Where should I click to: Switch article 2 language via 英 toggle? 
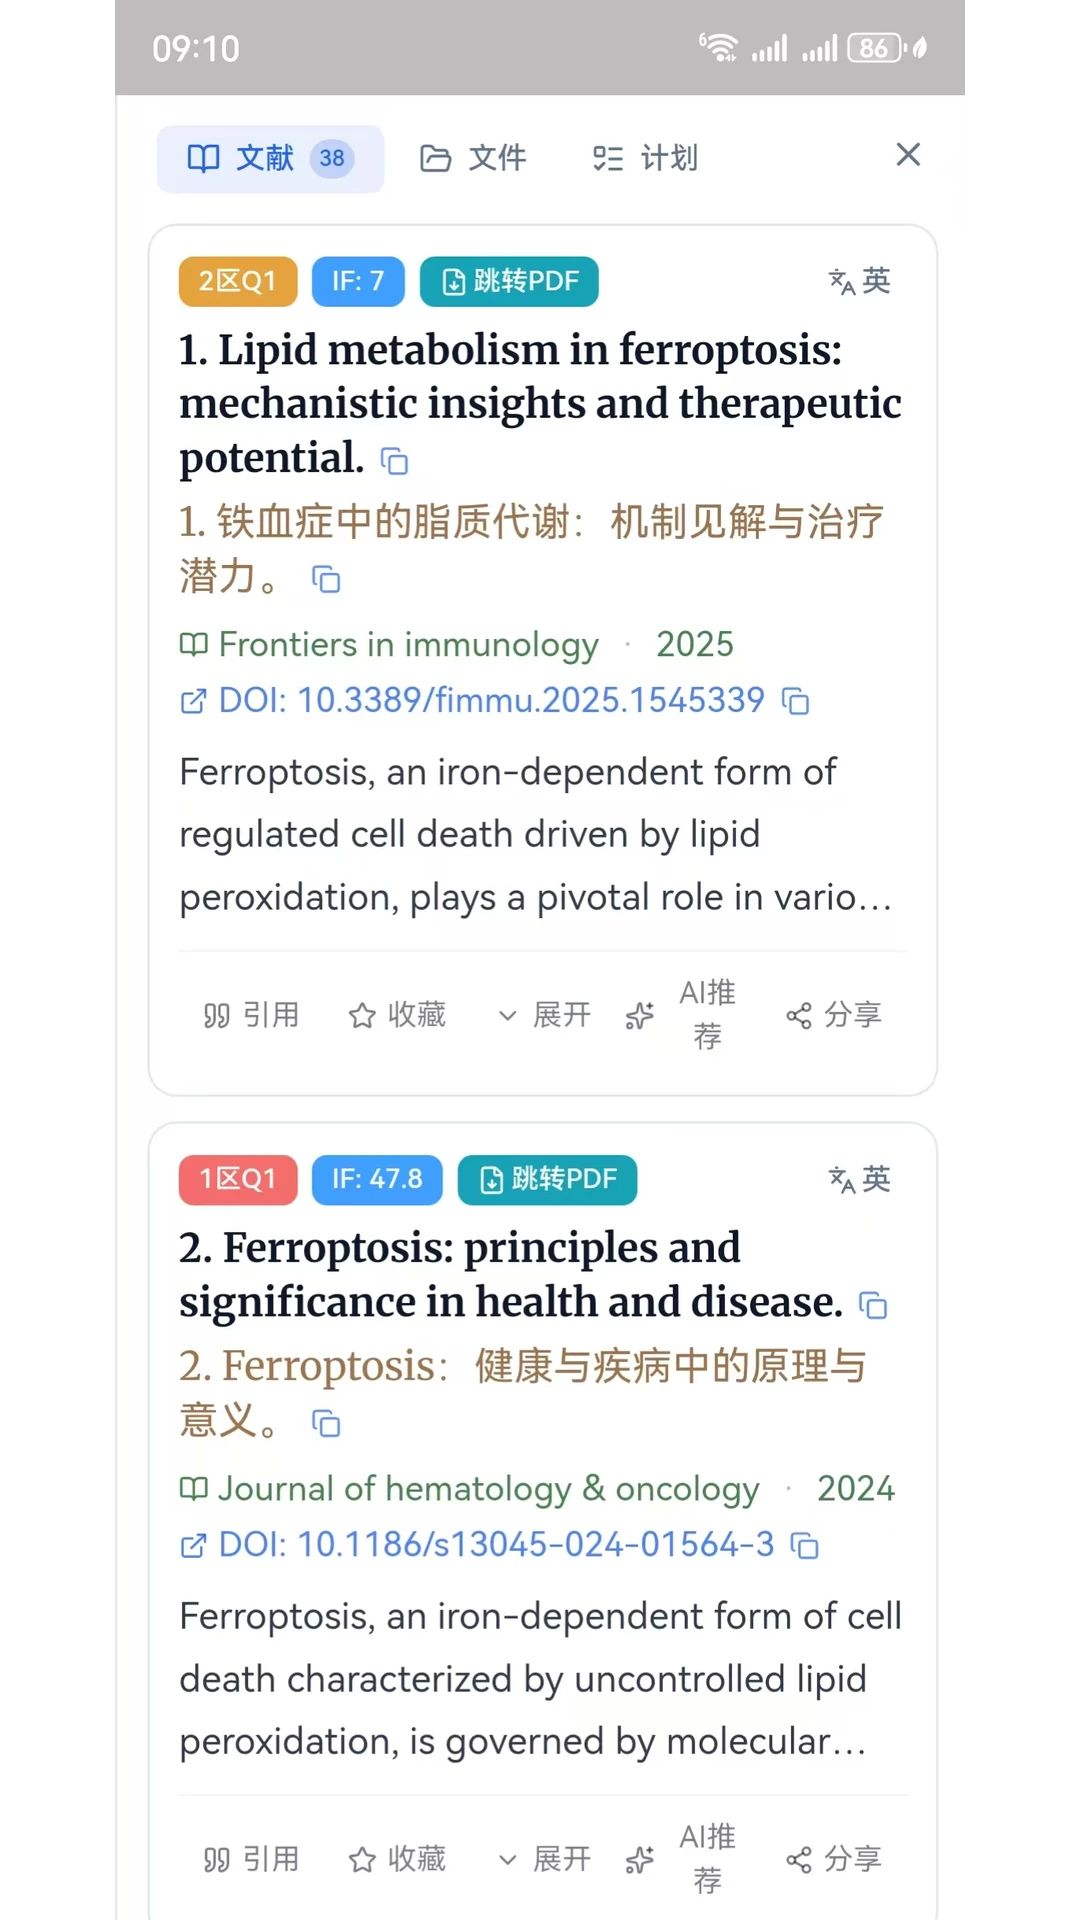tap(859, 1179)
